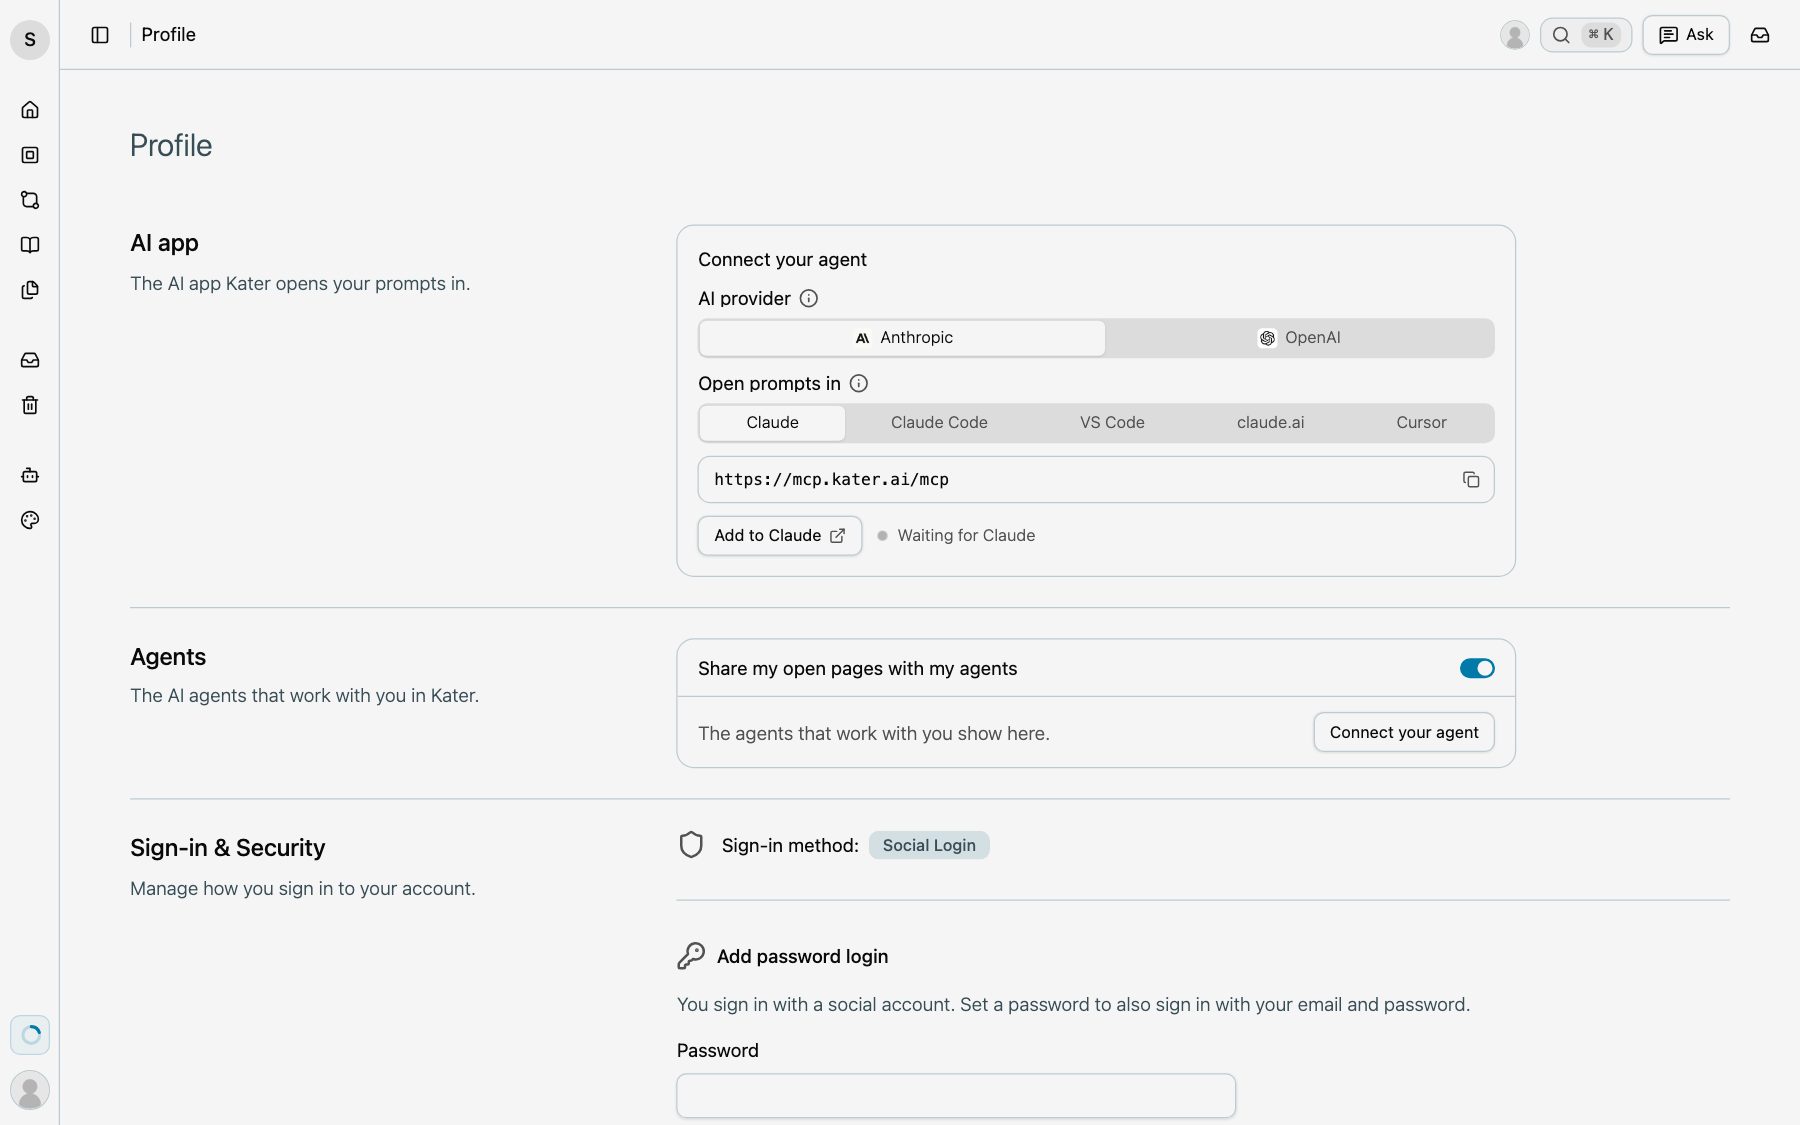The height and width of the screenshot is (1125, 1800).
Task: Open the book docs sidebar icon
Action: coord(30,245)
